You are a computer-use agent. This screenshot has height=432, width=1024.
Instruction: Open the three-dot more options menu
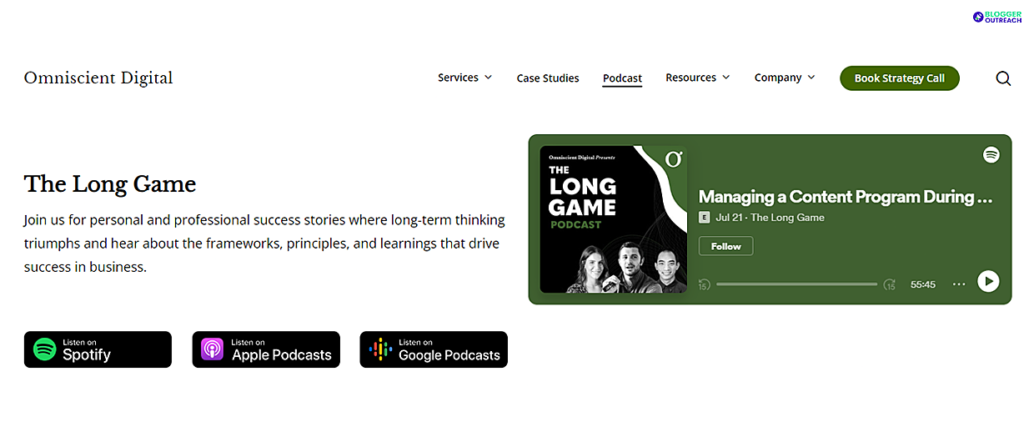pos(959,284)
